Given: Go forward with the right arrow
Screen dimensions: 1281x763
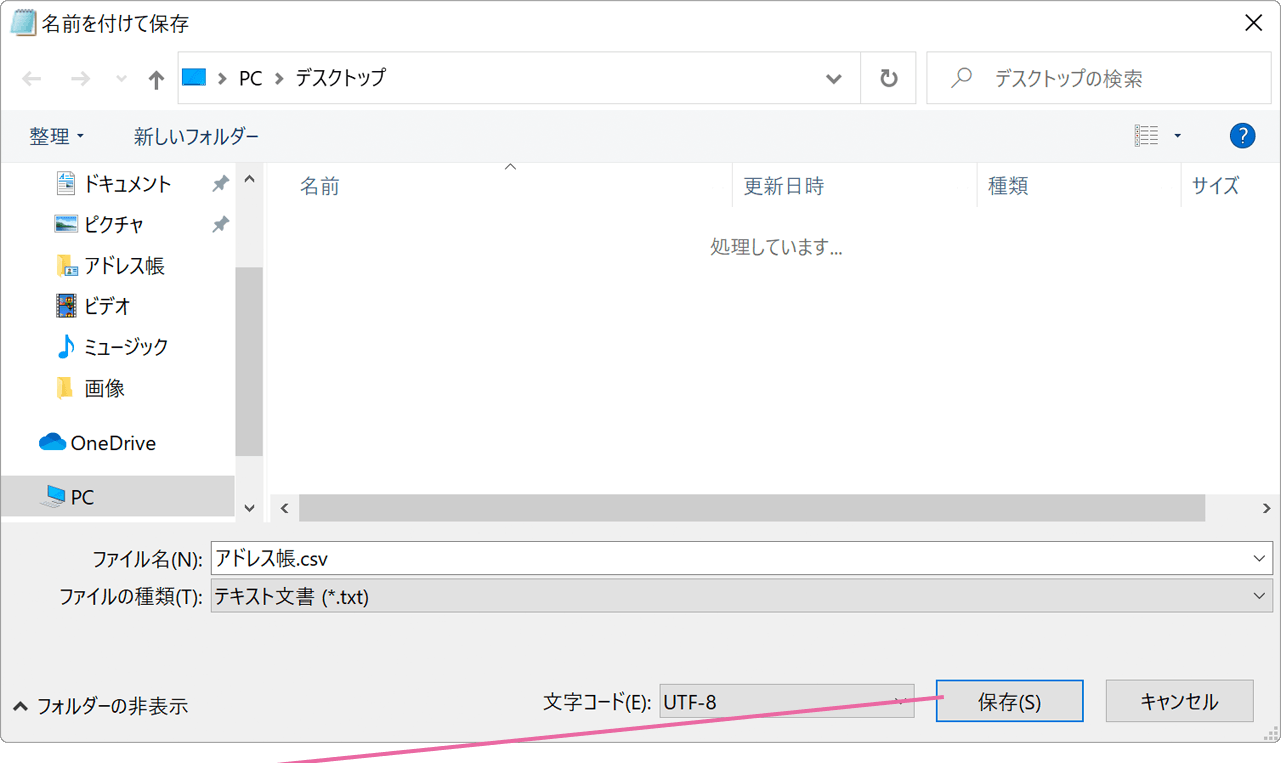Looking at the screenshot, I should [80, 79].
